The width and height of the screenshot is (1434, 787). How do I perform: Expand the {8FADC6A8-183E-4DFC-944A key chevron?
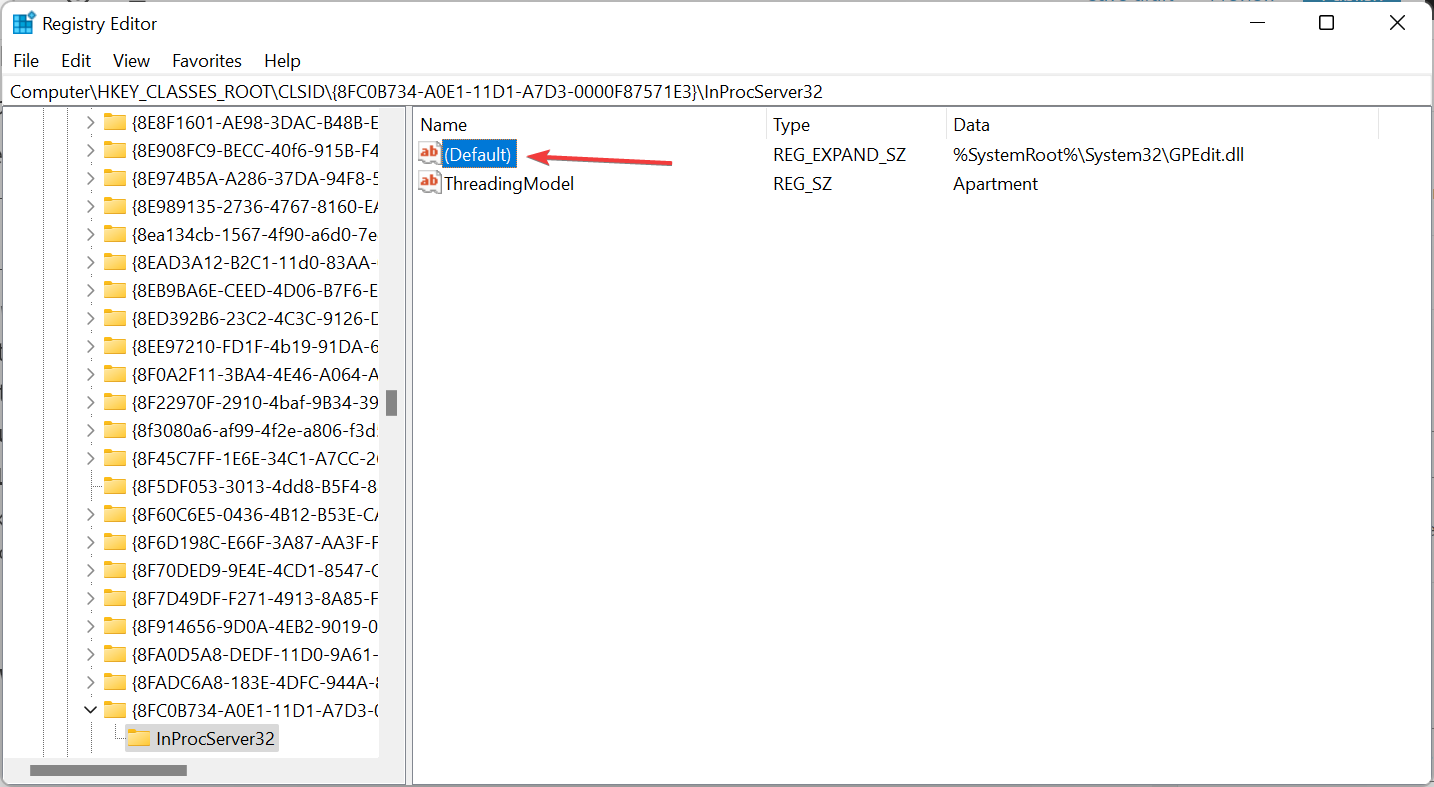(x=90, y=683)
